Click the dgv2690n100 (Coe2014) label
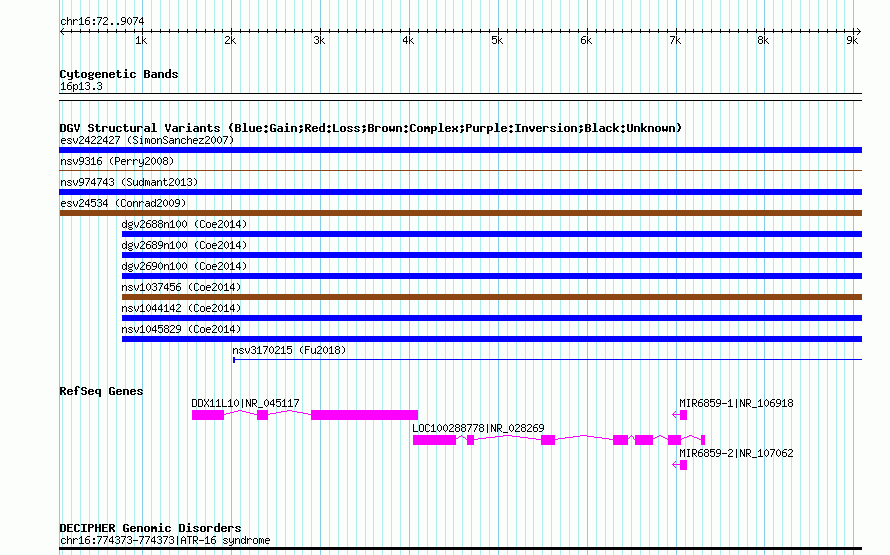890x555 pixels. tap(184, 266)
